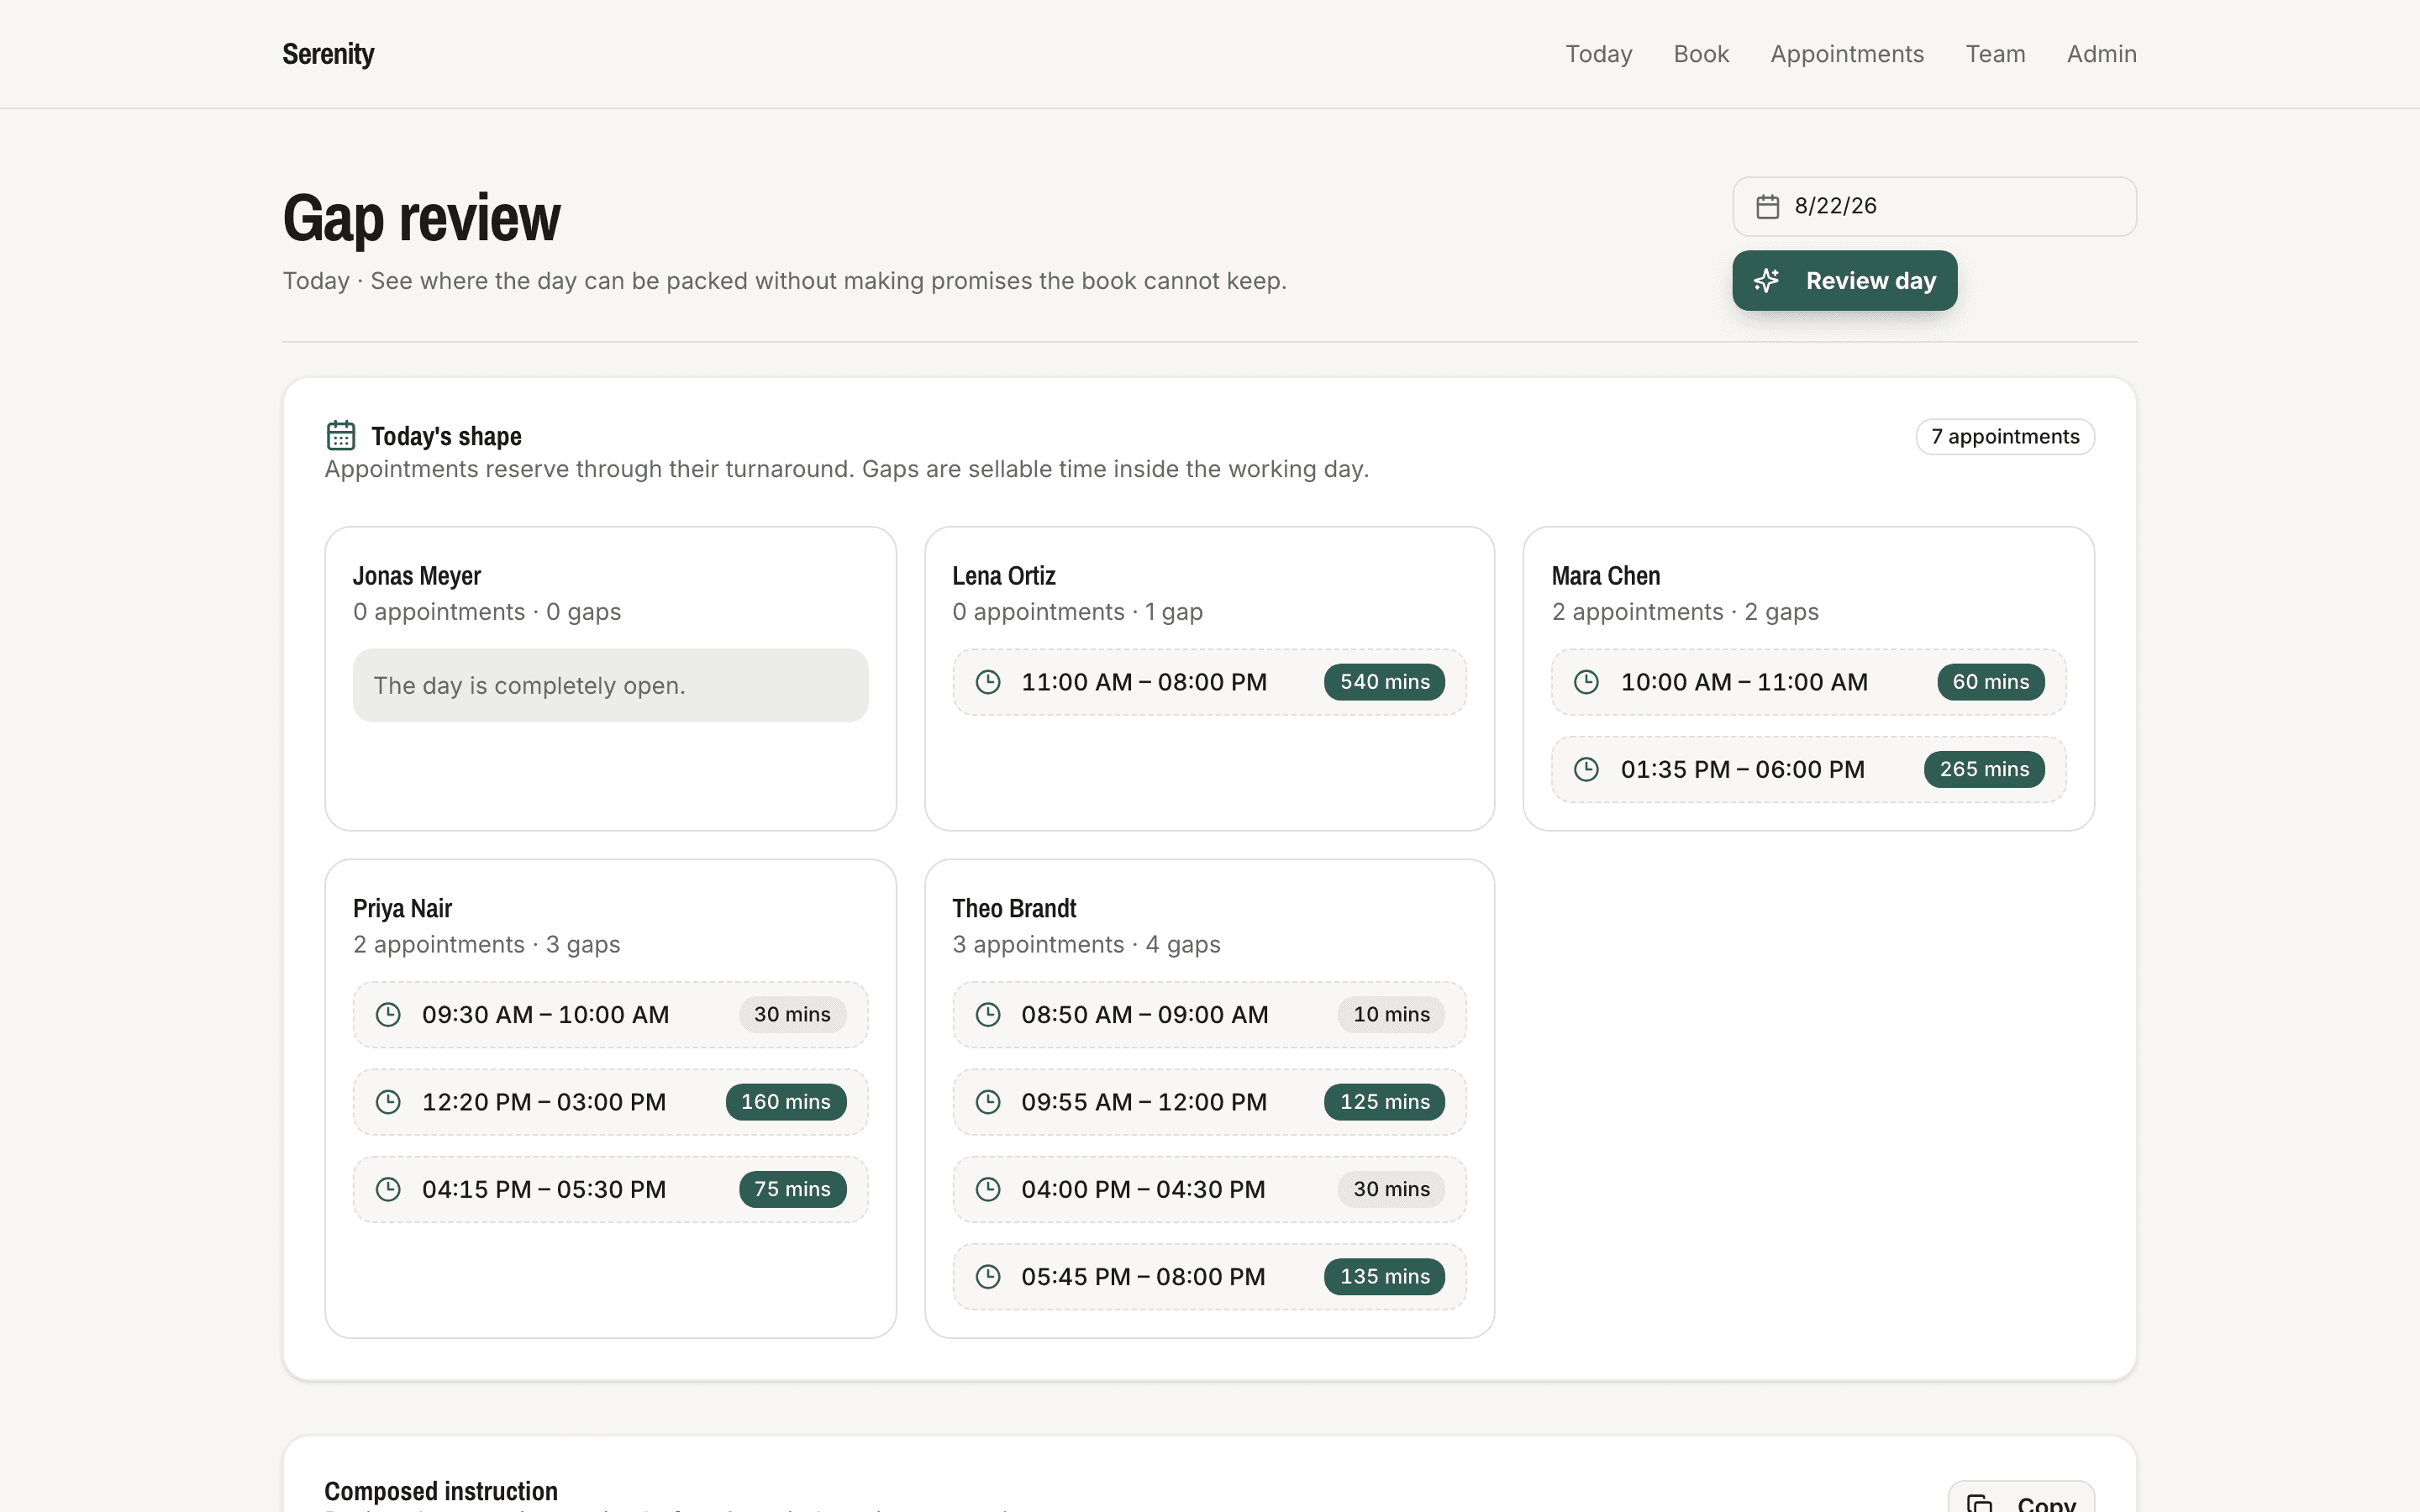
Task: Select the 265 mins badge
Action: (1985, 769)
